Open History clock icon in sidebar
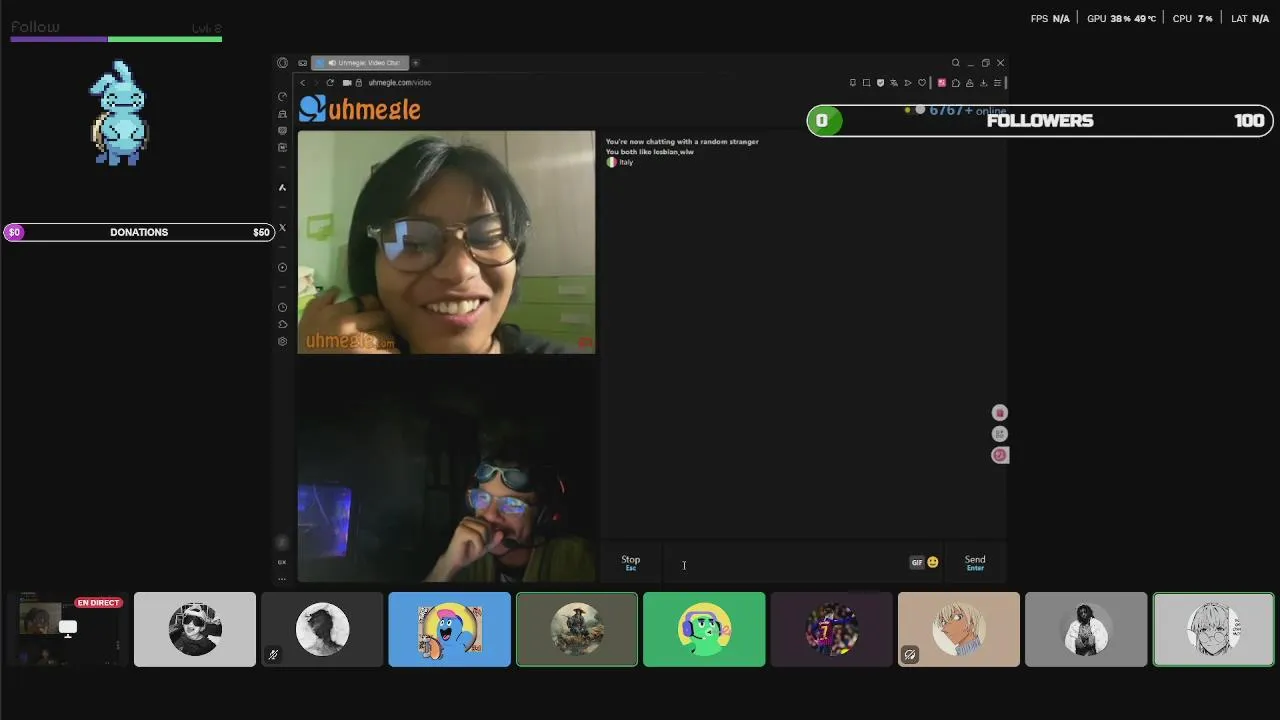Viewport: 1280px width, 720px height. pyautogui.click(x=282, y=307)
